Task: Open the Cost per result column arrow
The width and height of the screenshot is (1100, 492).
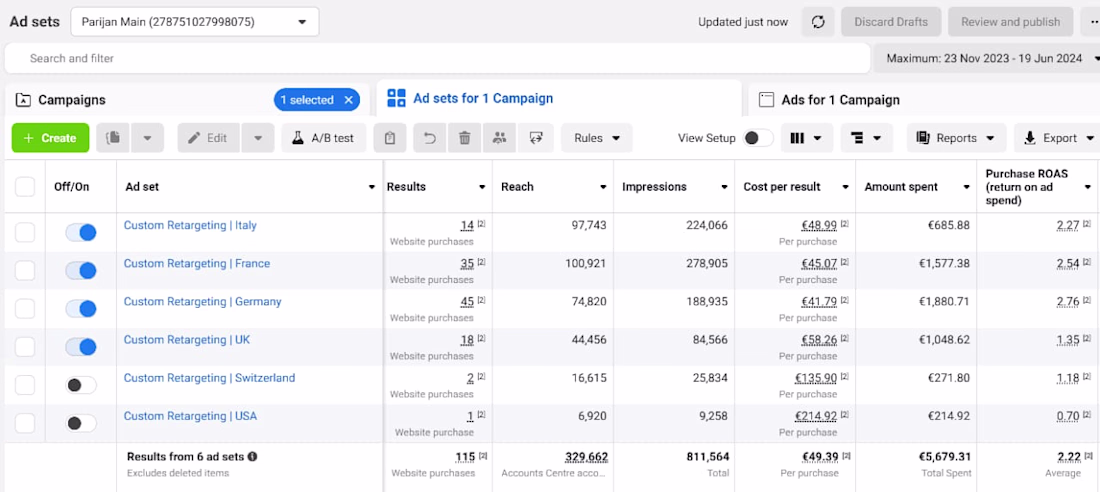Action: click(845, 187)
